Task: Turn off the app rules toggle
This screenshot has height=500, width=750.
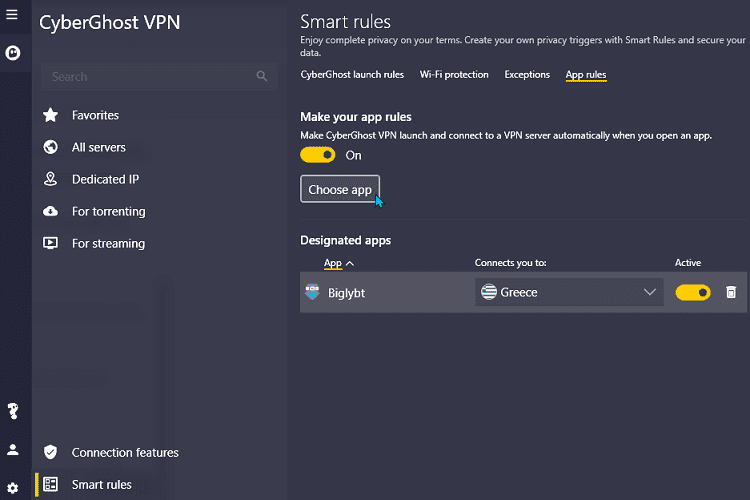Action: (x=318, y=155)
